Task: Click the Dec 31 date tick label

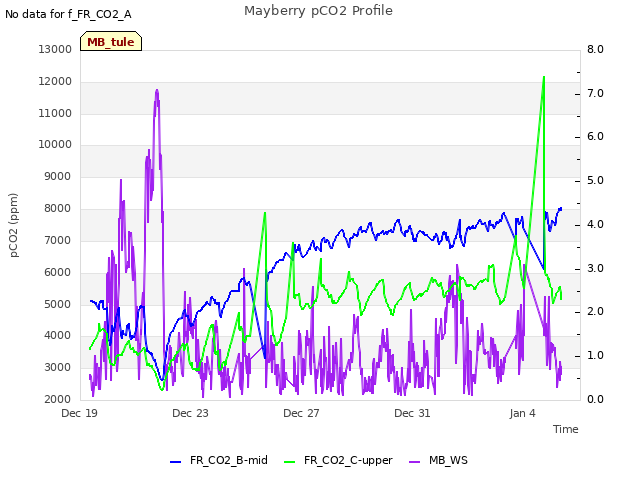Action: tap(412, 413)
